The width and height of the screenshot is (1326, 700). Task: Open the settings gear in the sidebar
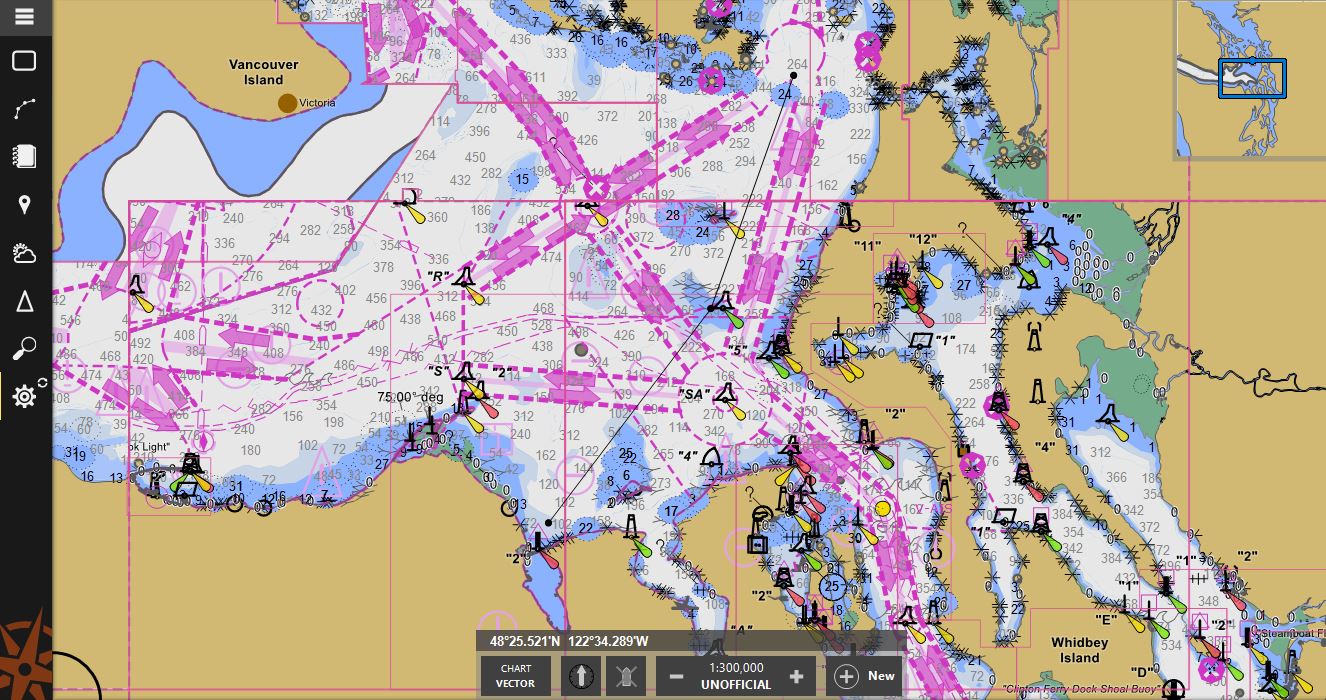click(x=22, y=396)
